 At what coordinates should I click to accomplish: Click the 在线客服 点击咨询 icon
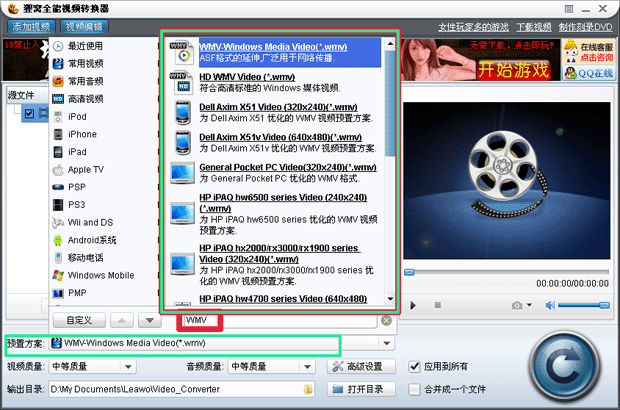(x=589, y=52)
